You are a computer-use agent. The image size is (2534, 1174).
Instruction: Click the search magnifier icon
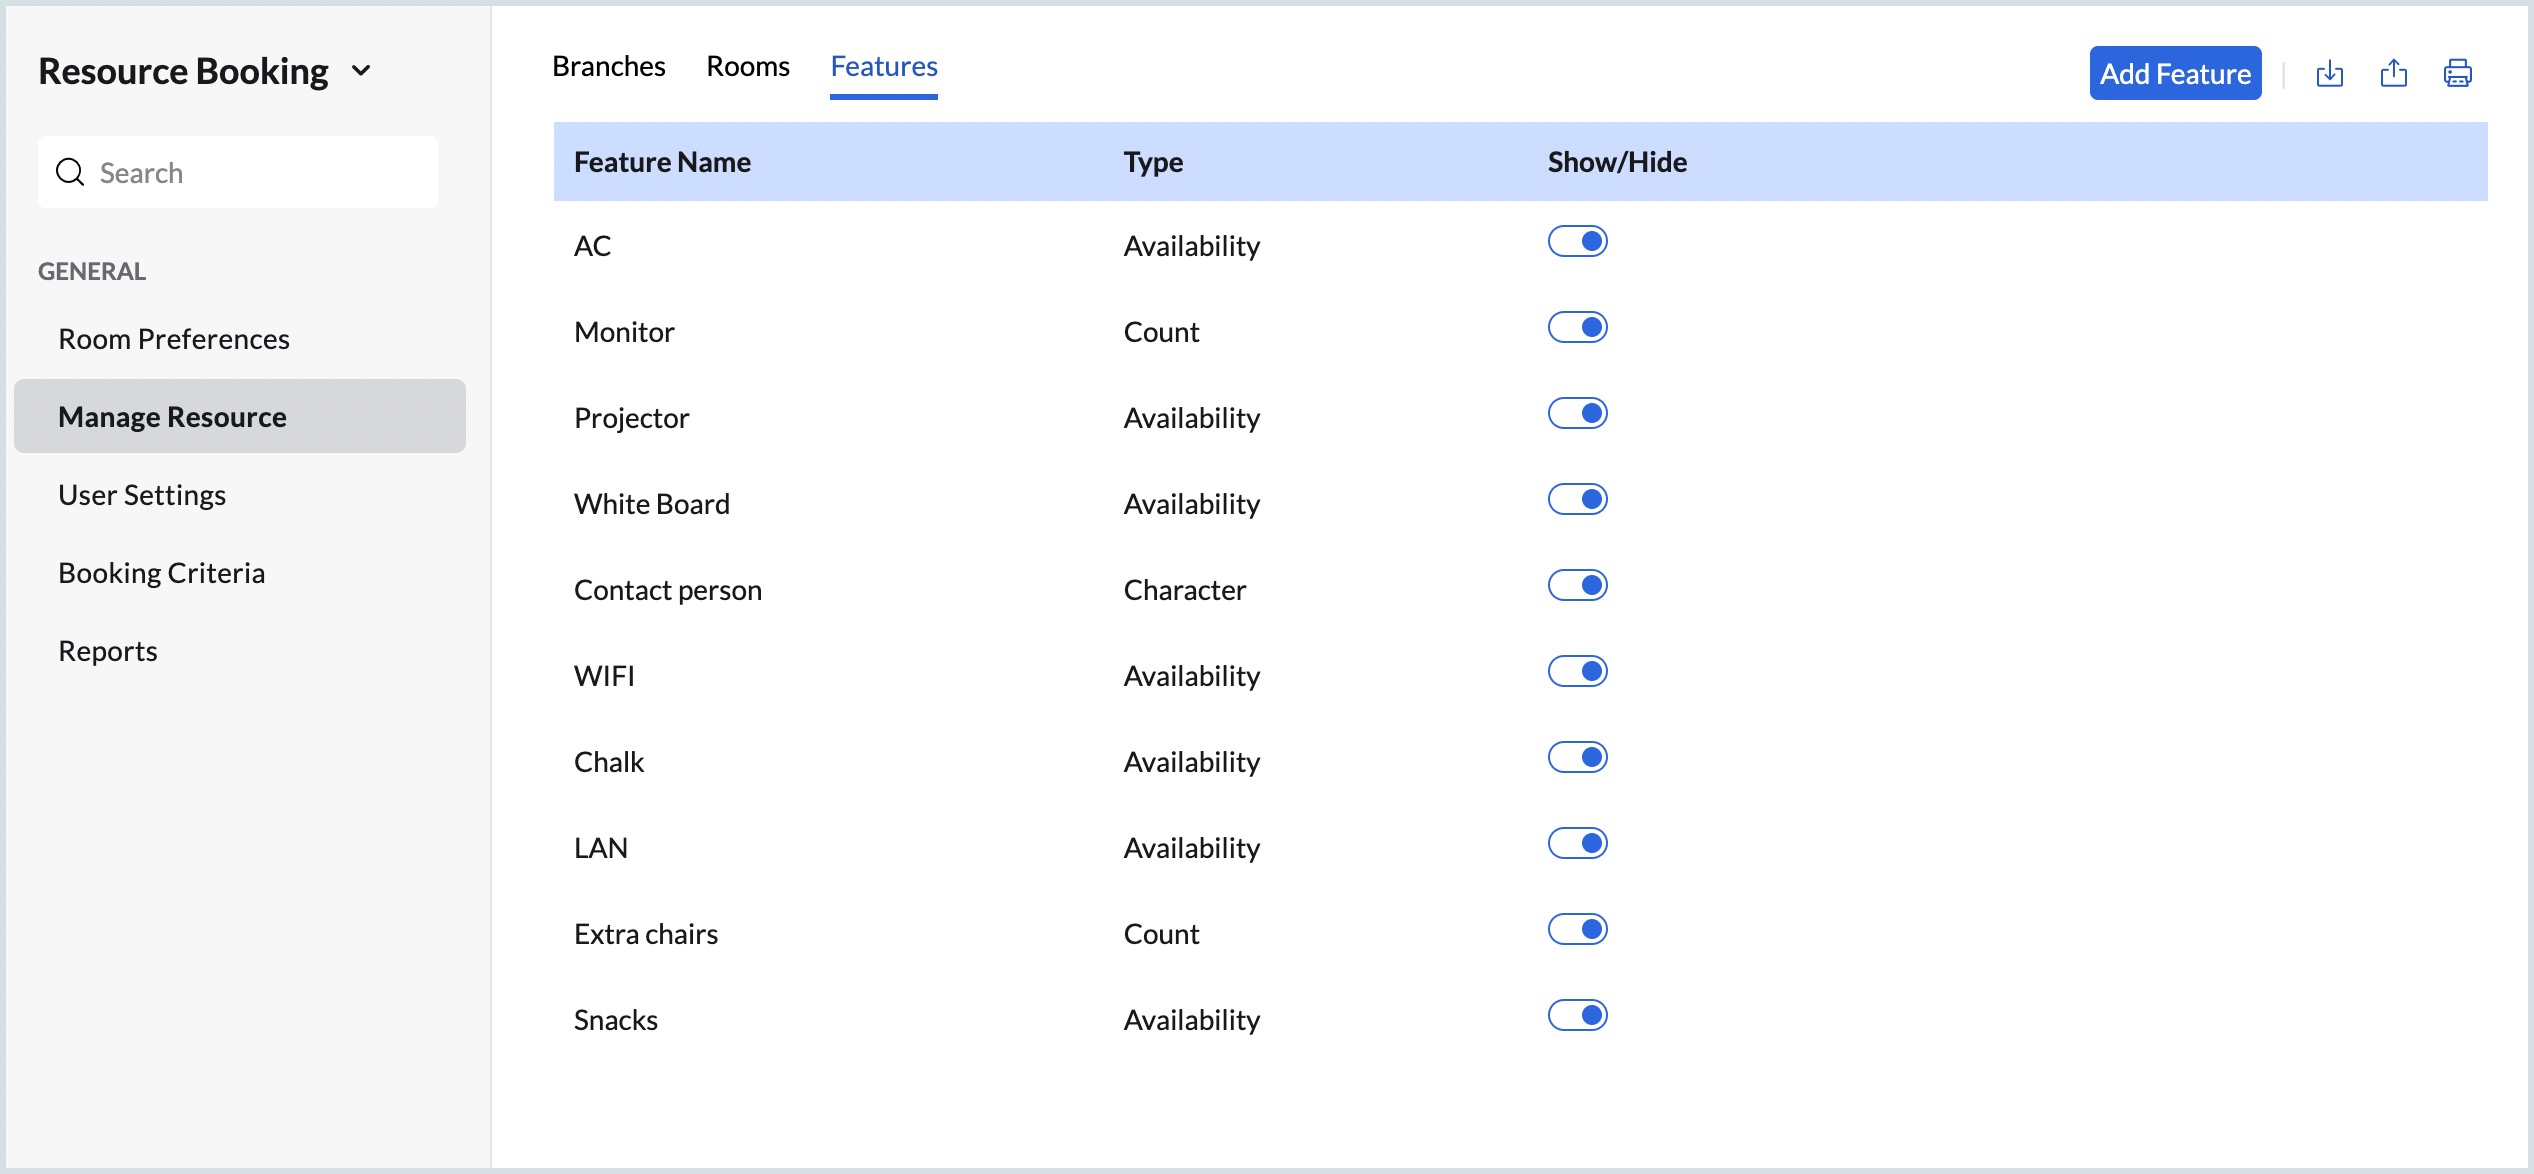(x=70, y=172)
